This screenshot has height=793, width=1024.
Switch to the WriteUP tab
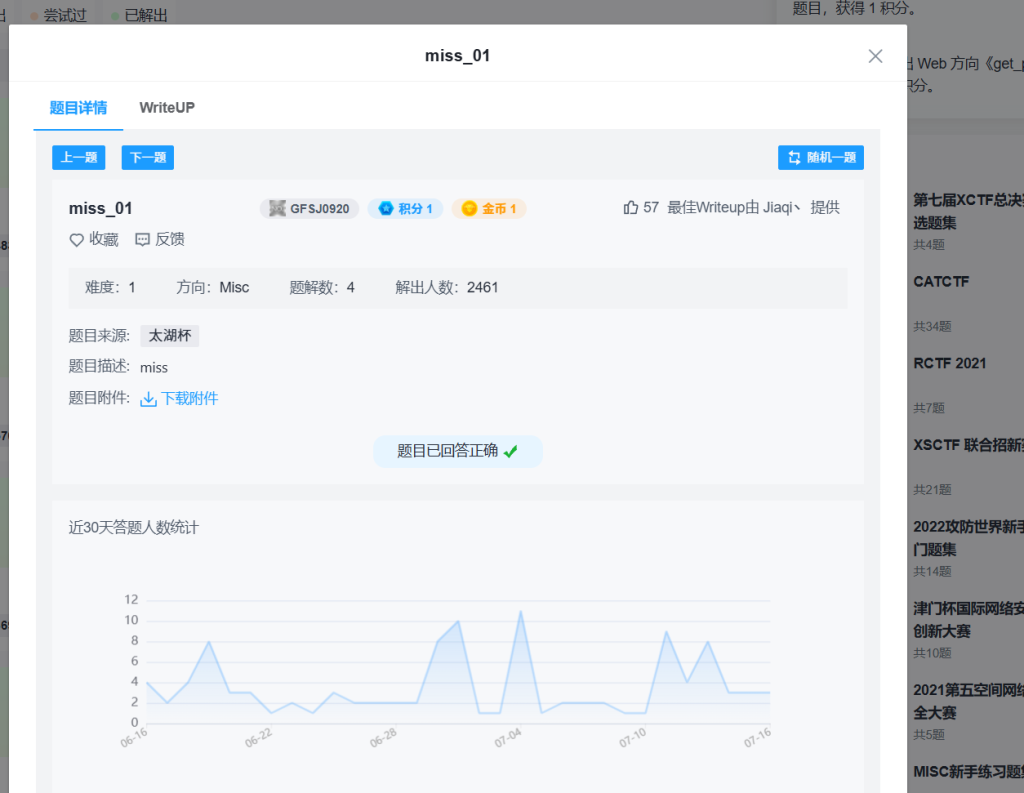[167, 107]
